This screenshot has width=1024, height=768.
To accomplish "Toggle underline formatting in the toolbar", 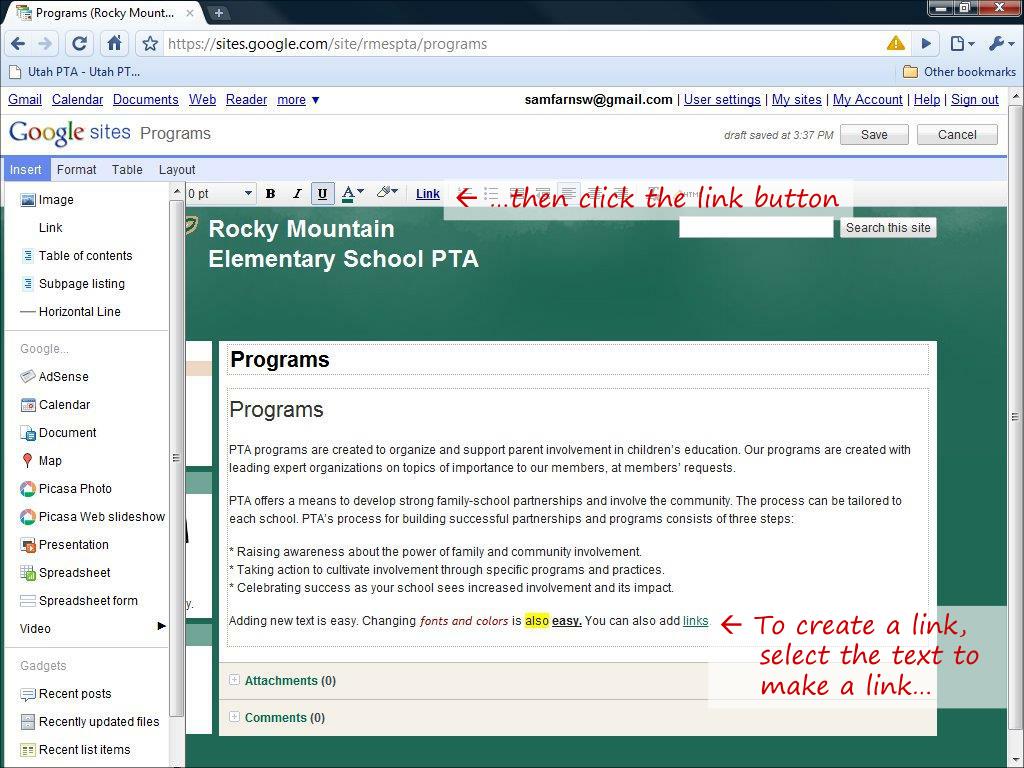I will tap(323, 193).
